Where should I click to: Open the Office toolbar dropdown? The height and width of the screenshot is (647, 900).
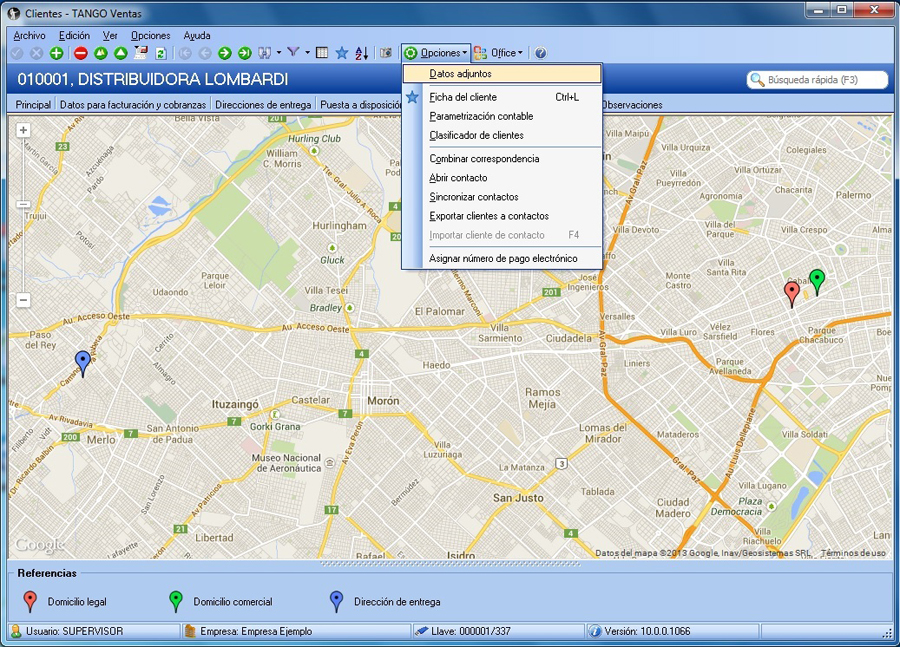(x=498, y=53)
